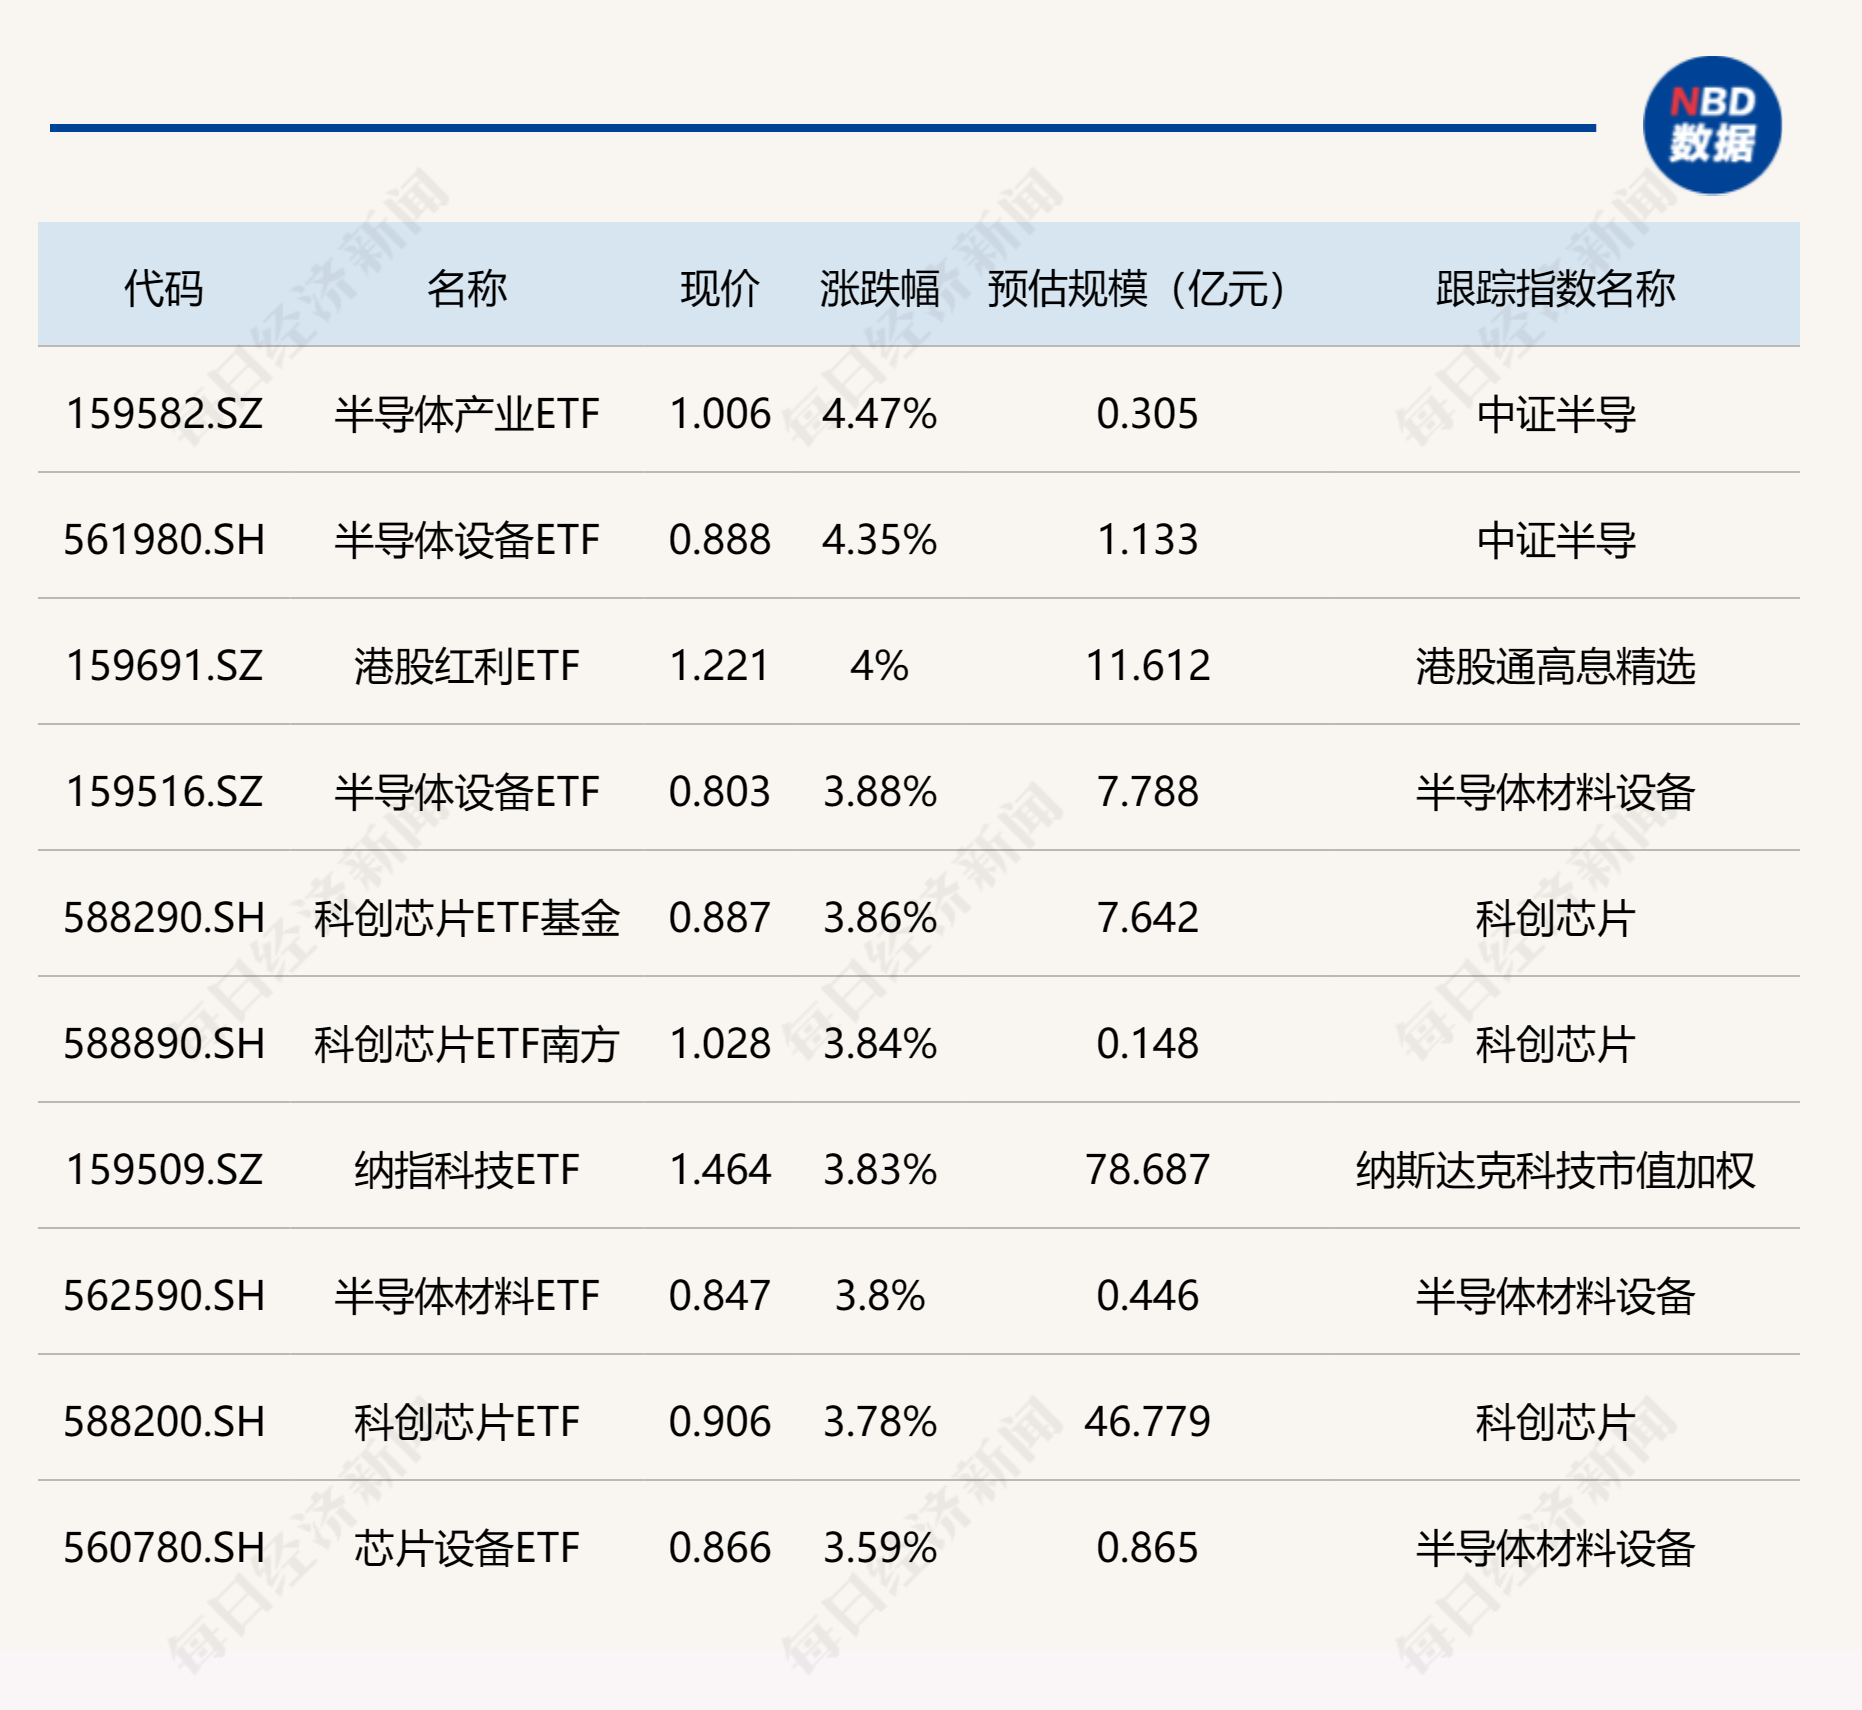Viewport: 1862px width, 1710px height.
Task: Click price 1.028
Action: tap(720, 1044)
